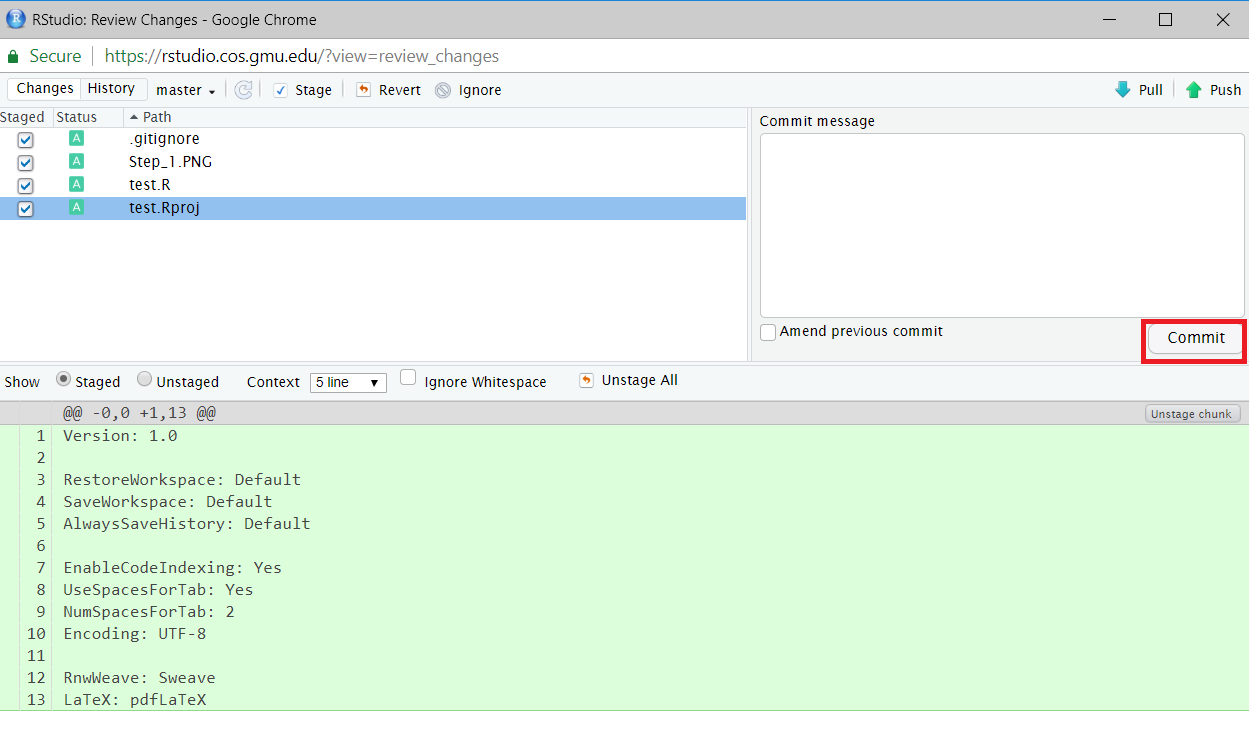Click diff line 'NumSpacesForTab: 2'
This screenshot has width=1251, height=750.
tap(149, 612)
